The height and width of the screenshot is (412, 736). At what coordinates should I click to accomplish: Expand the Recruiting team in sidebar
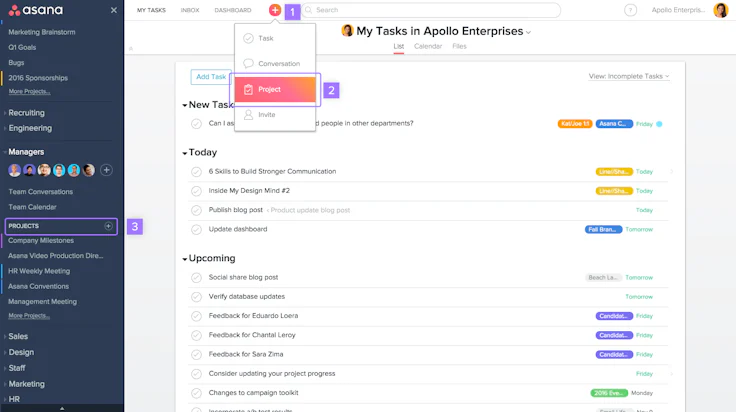(x=26, y=113)
